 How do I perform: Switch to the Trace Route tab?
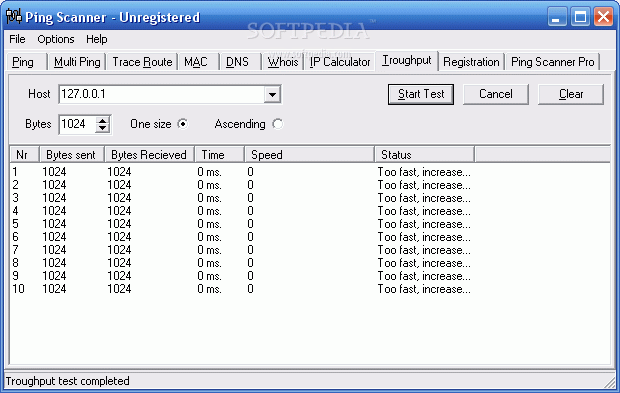pos(142,62)
